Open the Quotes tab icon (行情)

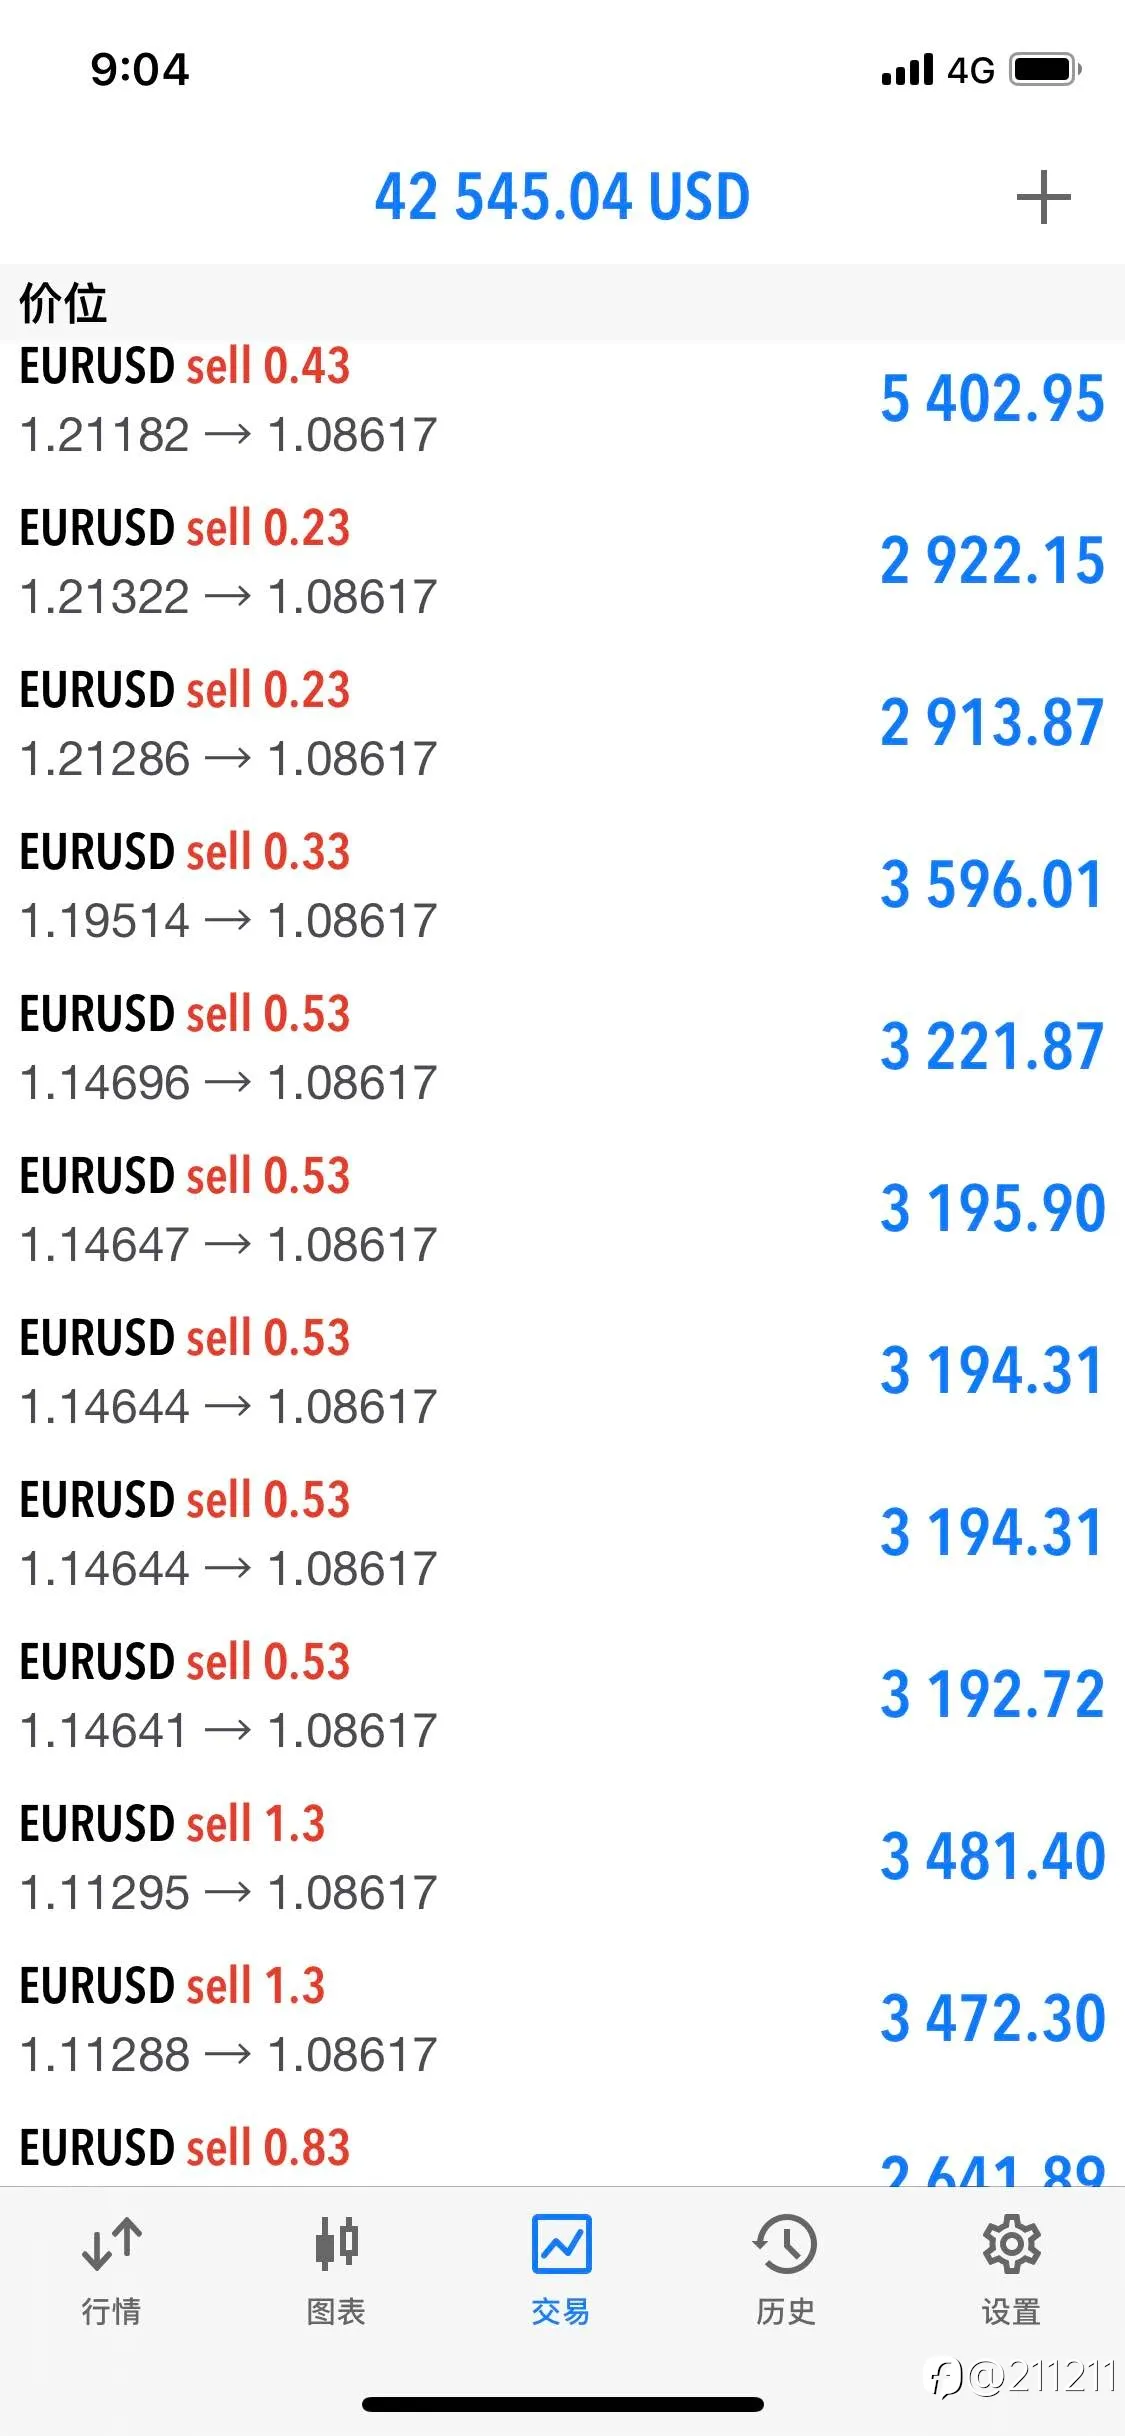pos(111,2243)
